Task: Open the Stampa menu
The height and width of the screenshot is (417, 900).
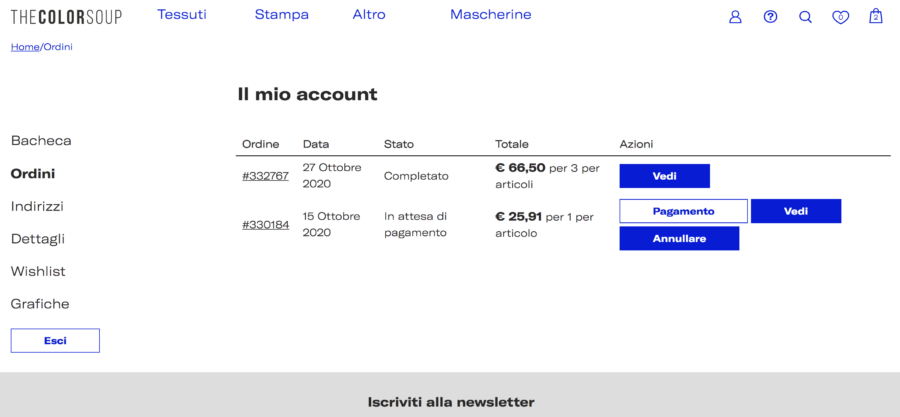Action: click(x=282, y=15)
